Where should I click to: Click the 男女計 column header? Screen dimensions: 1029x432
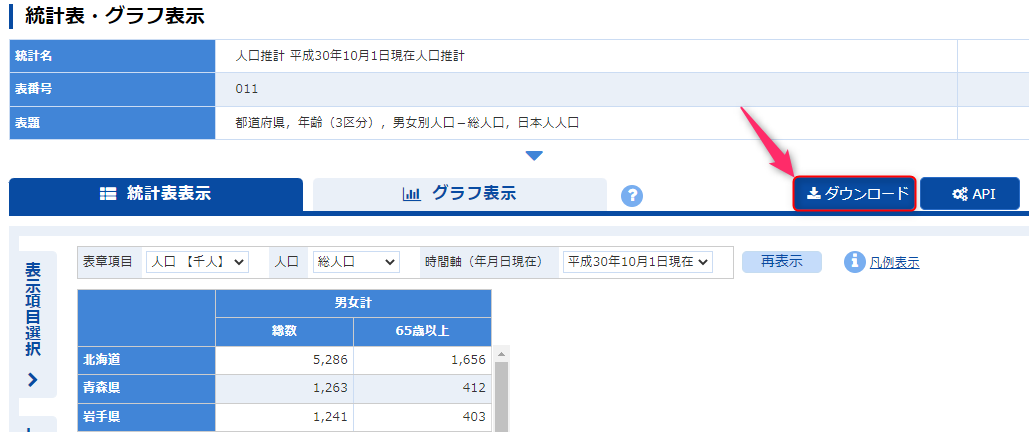(353, 303)
